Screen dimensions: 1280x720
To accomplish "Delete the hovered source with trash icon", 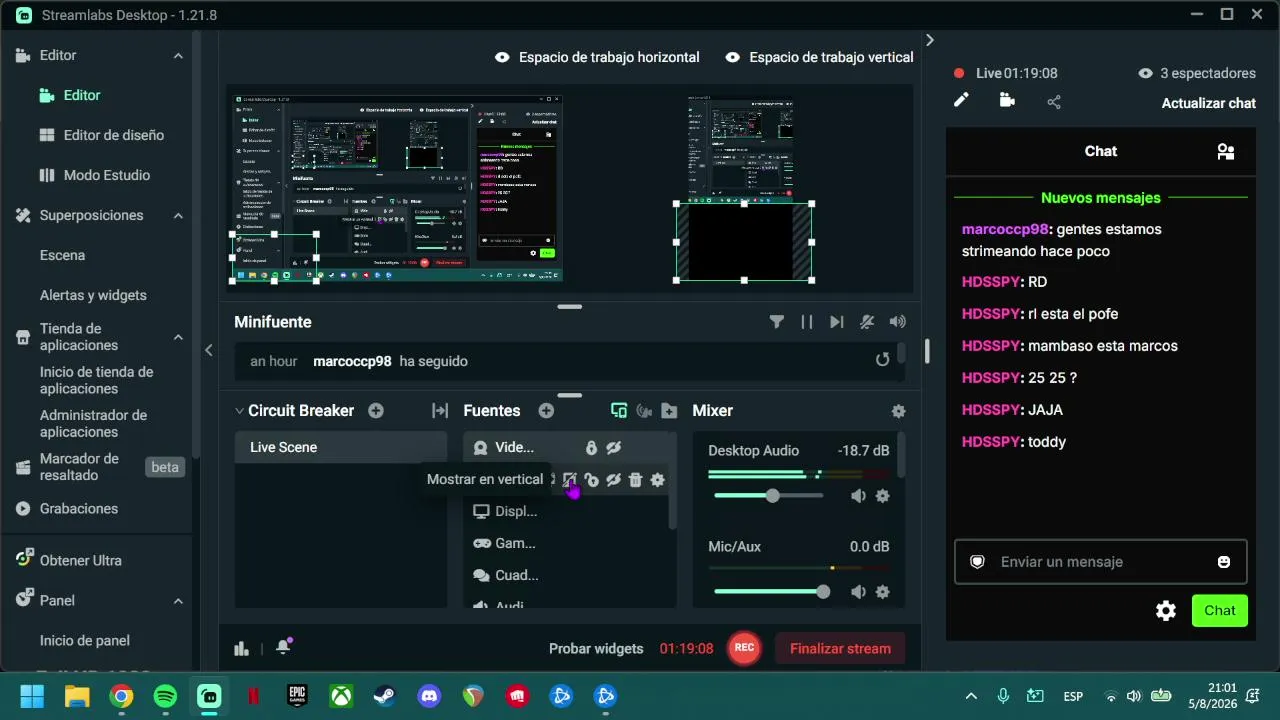I will coord(636,480).
